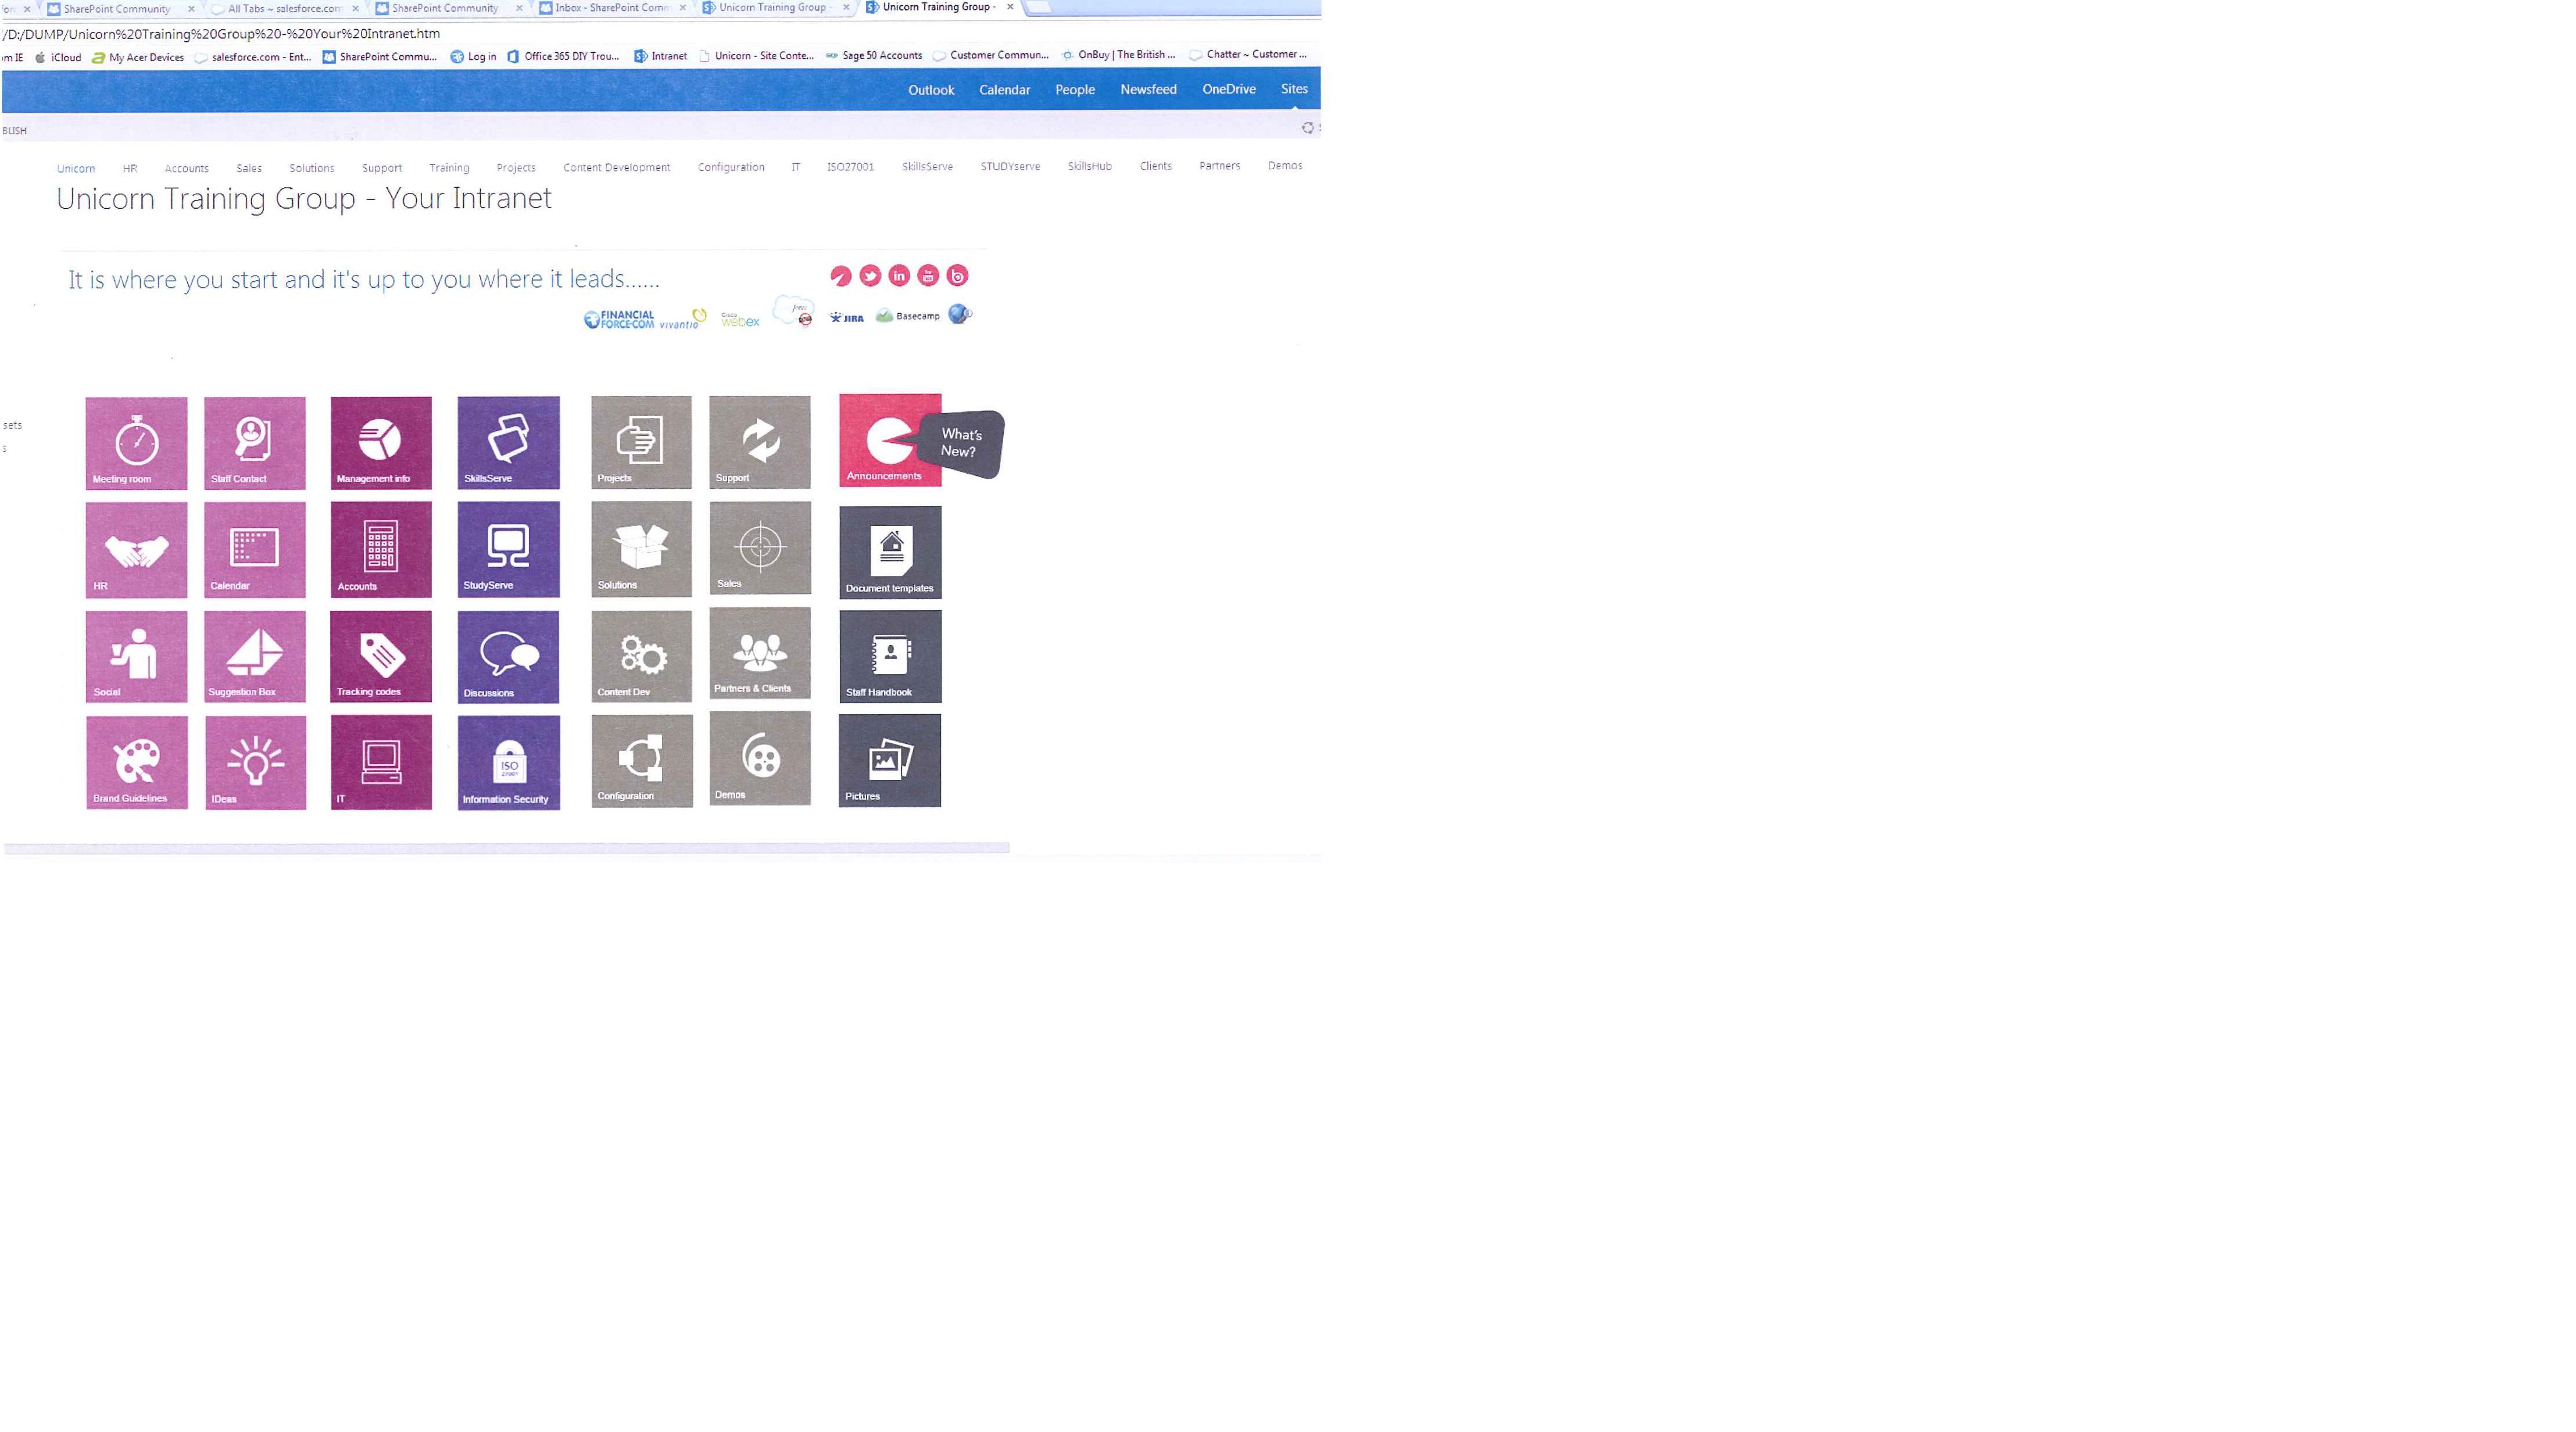The width and height of the screenshot is (2576, 1432).
Task: Open the Partners & Clients tile
Action: tap(760, 653)
